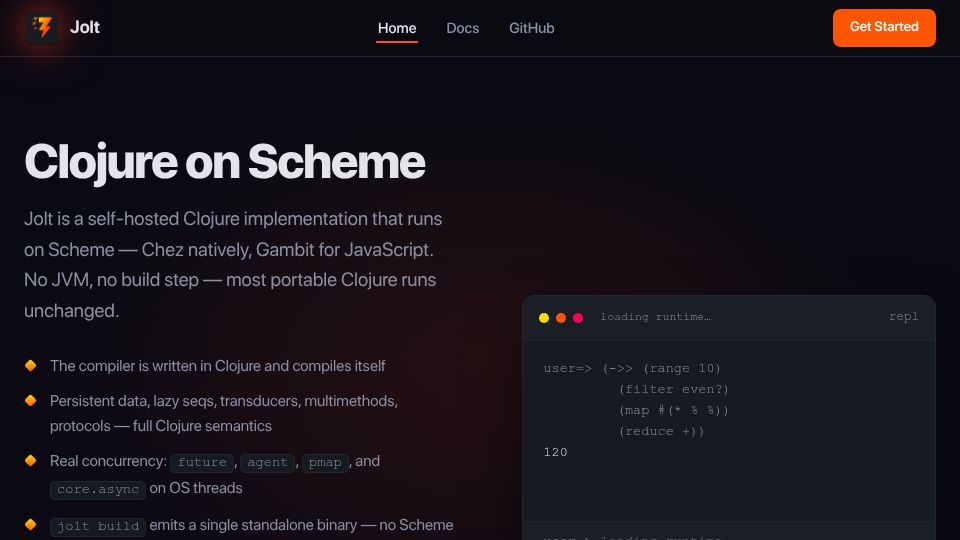The image size is (960, 540).
Task: Click the diamond bullet beside 'jolt build'
Action: pyautogui.click(x=30, y=525)
